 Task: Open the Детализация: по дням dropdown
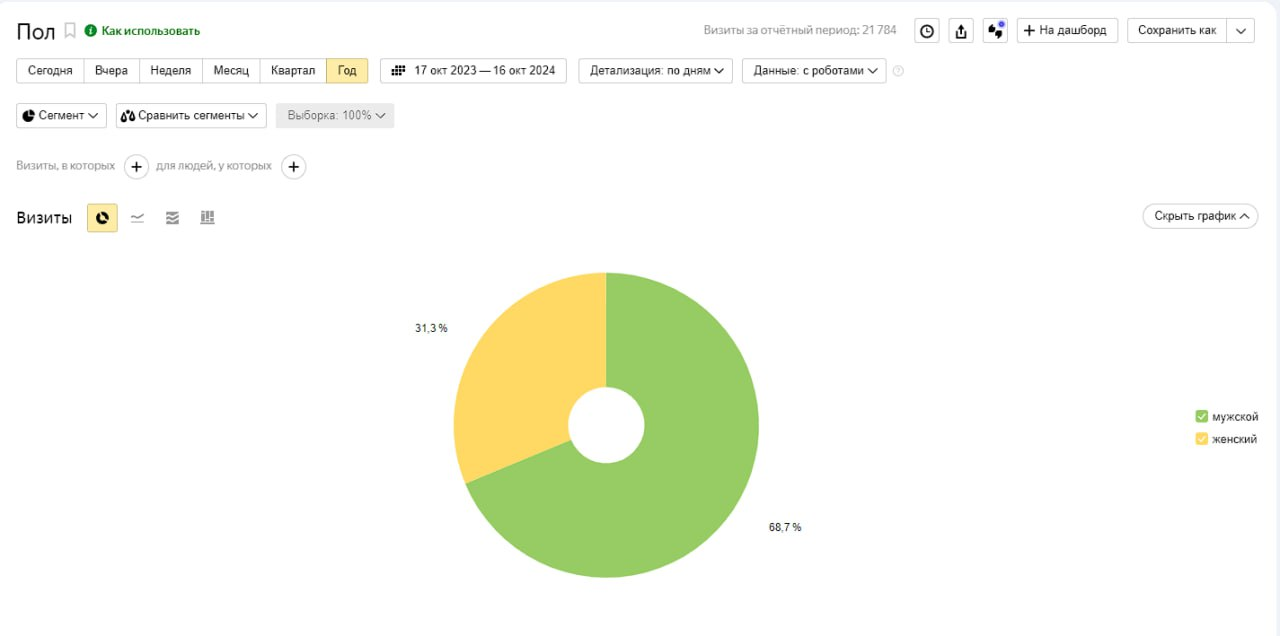656,71
